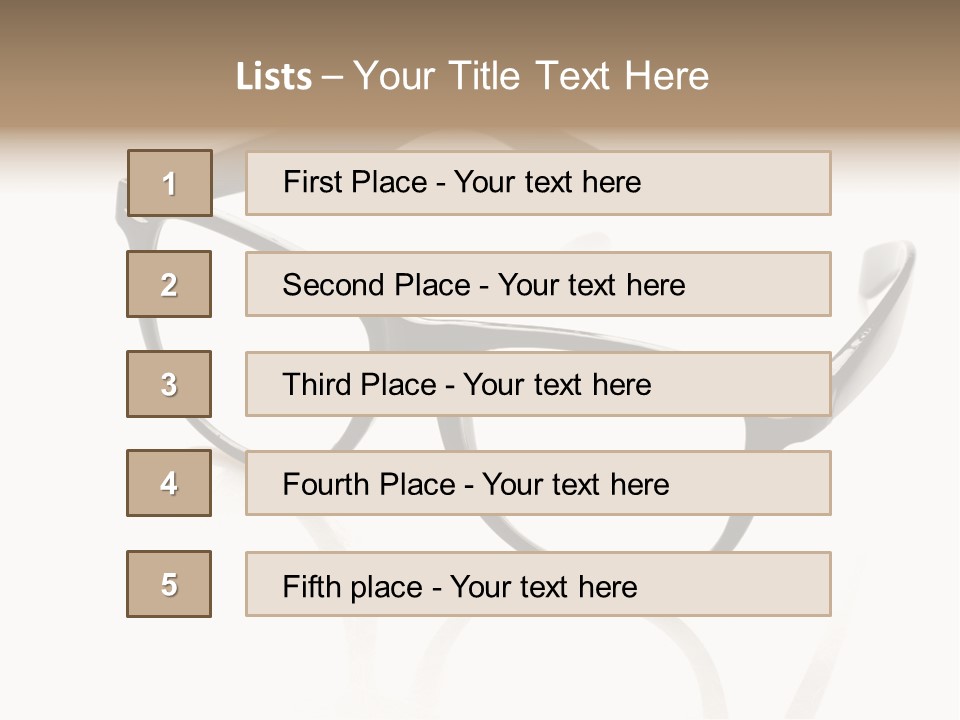
Task: Click 'Your Title Text Here' in heading
Action: (x=531, y=76)
